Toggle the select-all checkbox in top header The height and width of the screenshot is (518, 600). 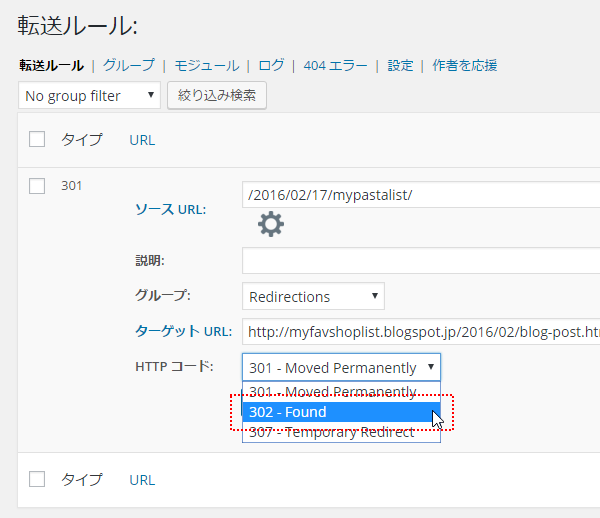pyautogui.click(x=37, y=140)
